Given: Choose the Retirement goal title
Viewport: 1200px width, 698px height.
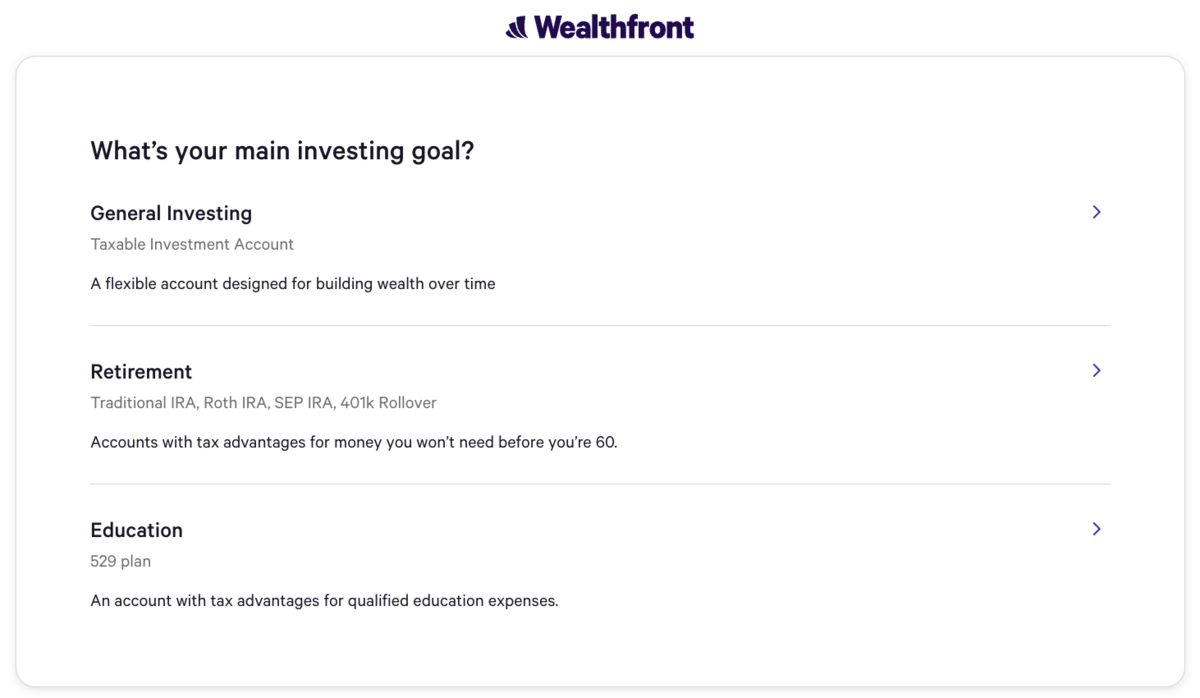Looking at the screenshot, I should click(141, 371).
